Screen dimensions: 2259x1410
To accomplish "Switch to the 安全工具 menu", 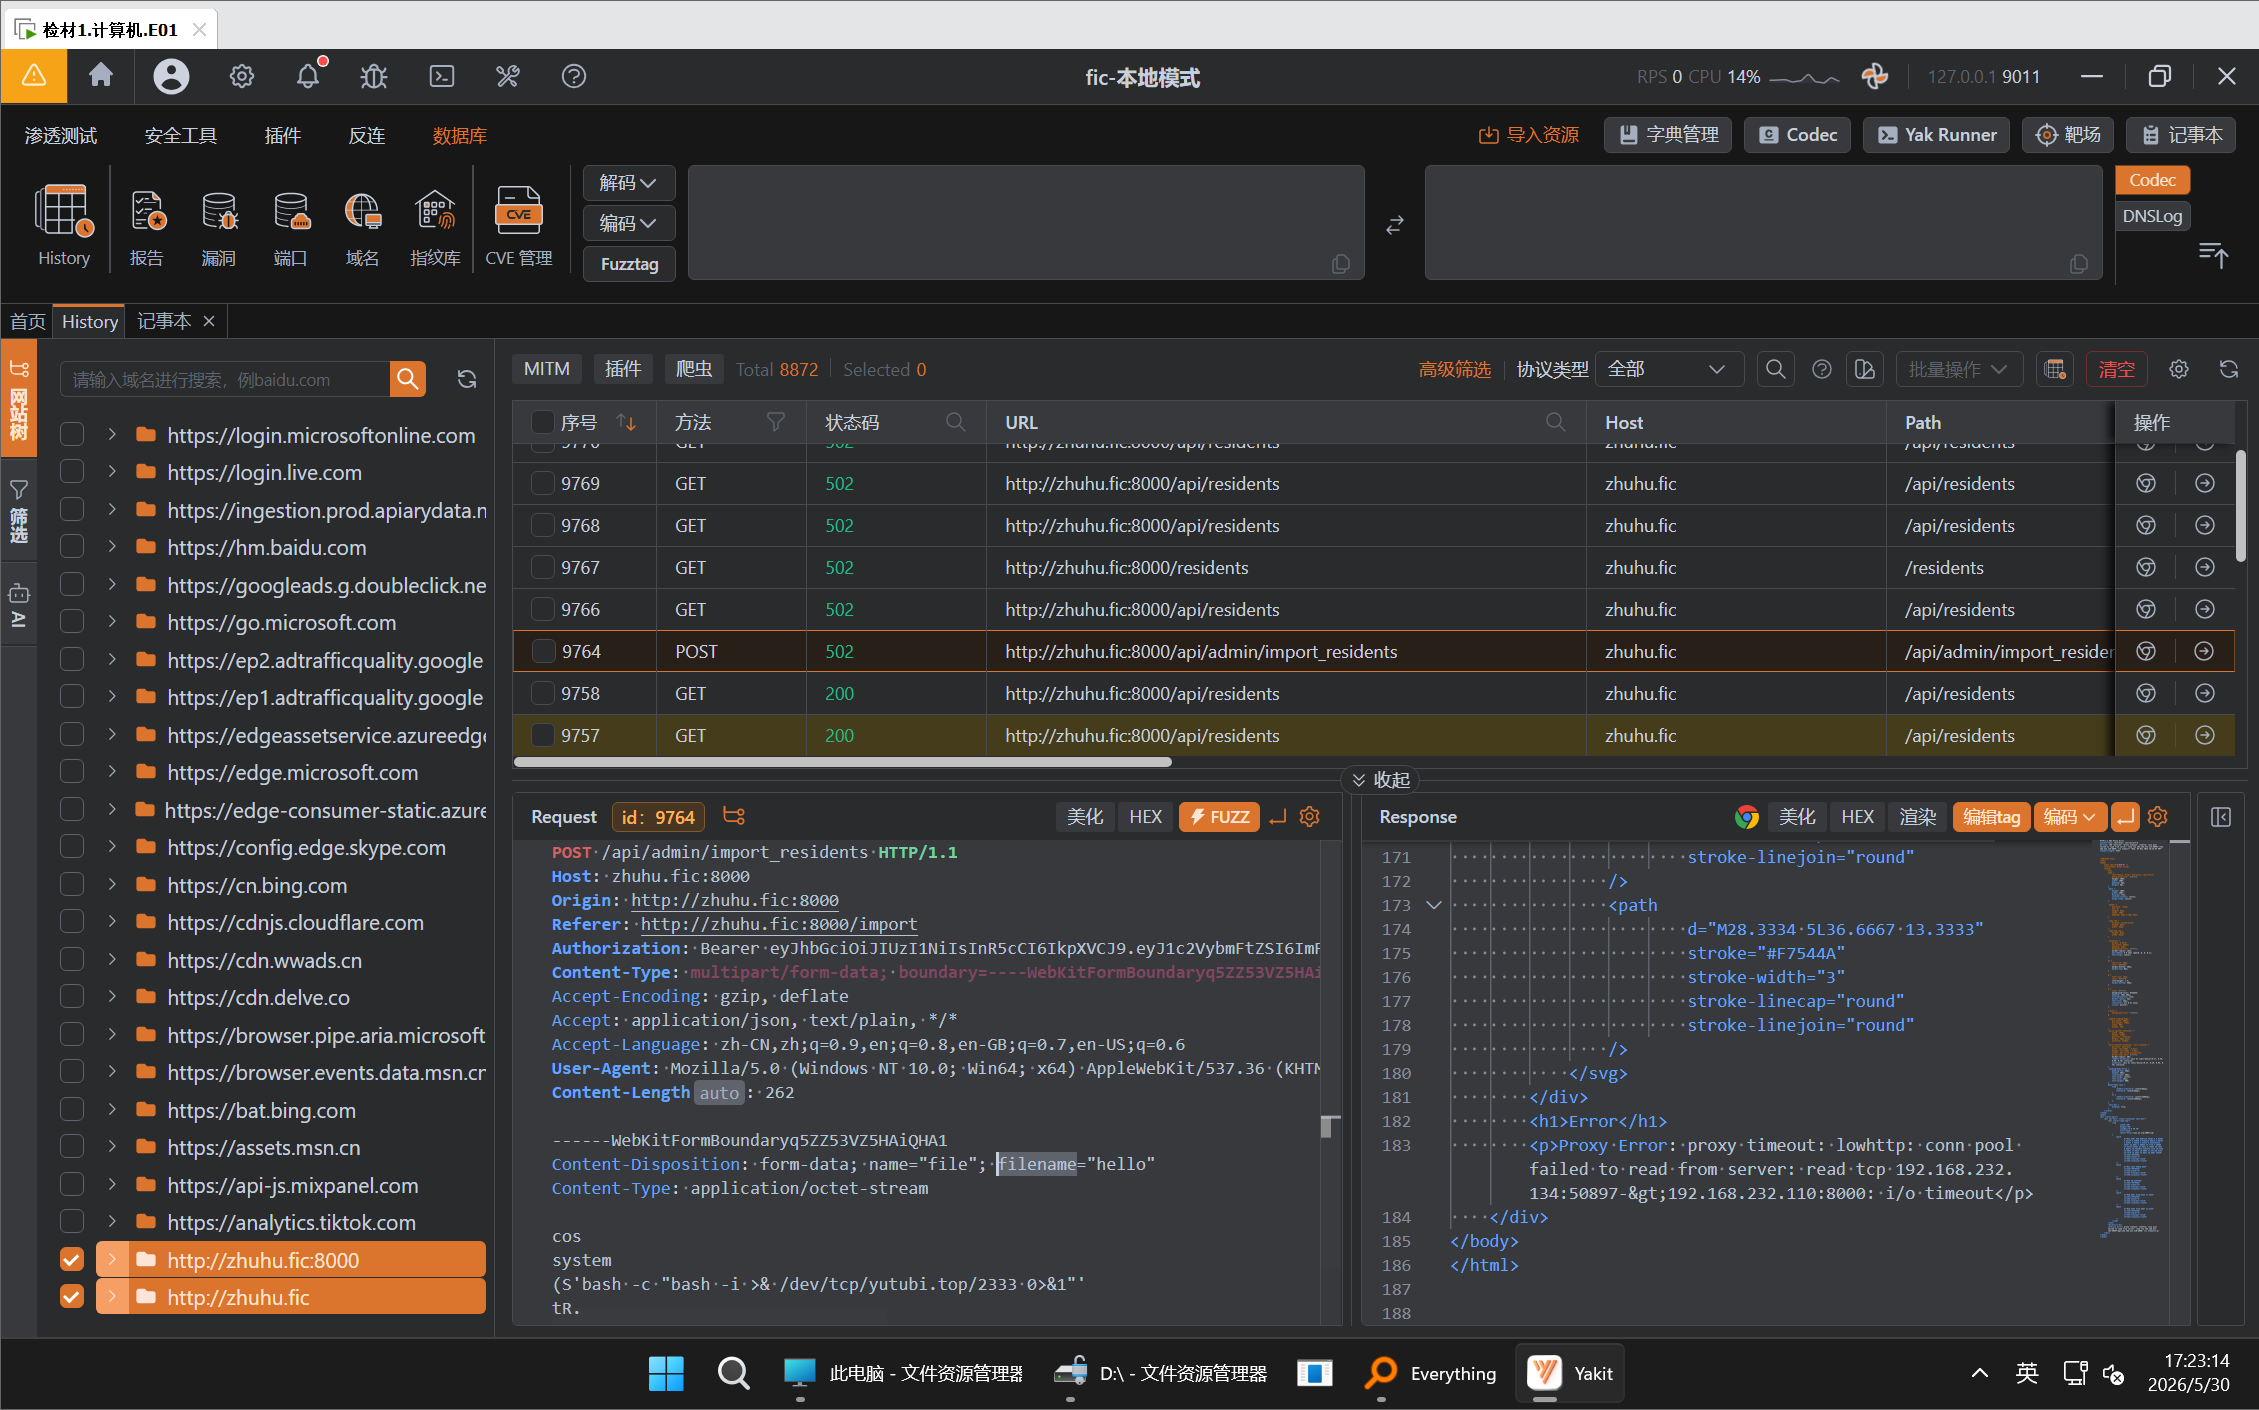I will (181, 135).
